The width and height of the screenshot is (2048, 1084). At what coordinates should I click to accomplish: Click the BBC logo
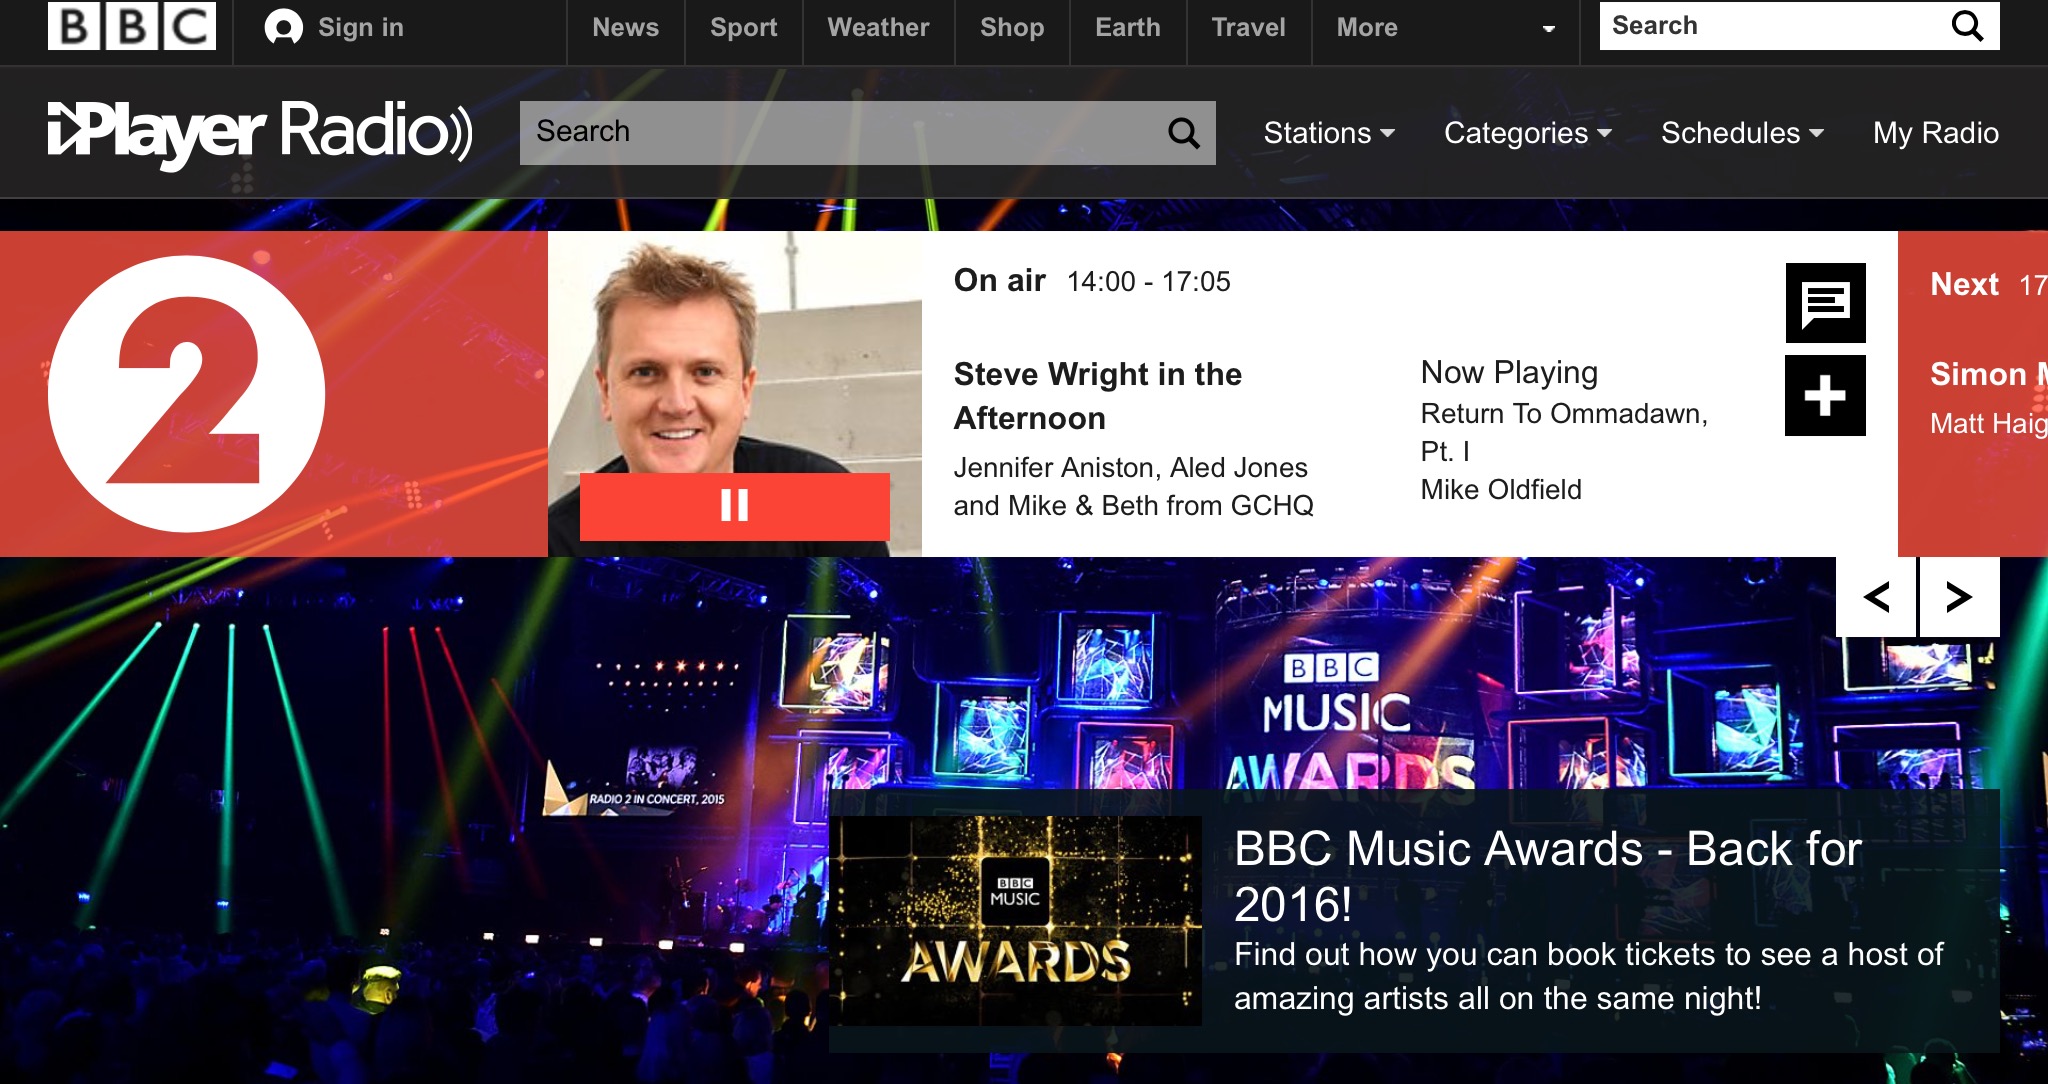[x=131, y=26]
